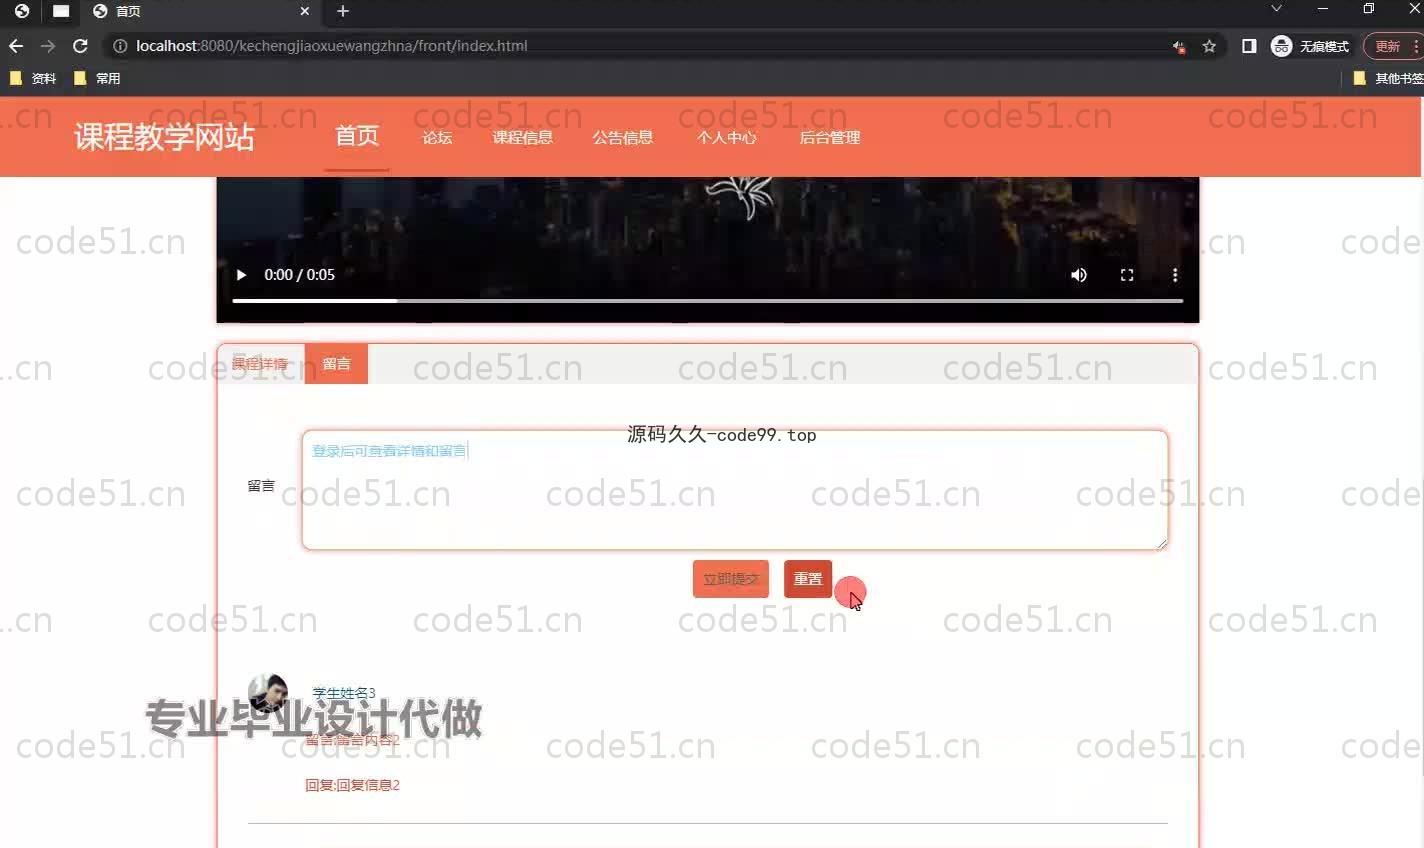Open tab search dropdown arrow
The image size is (1424, 848).
1276,8
